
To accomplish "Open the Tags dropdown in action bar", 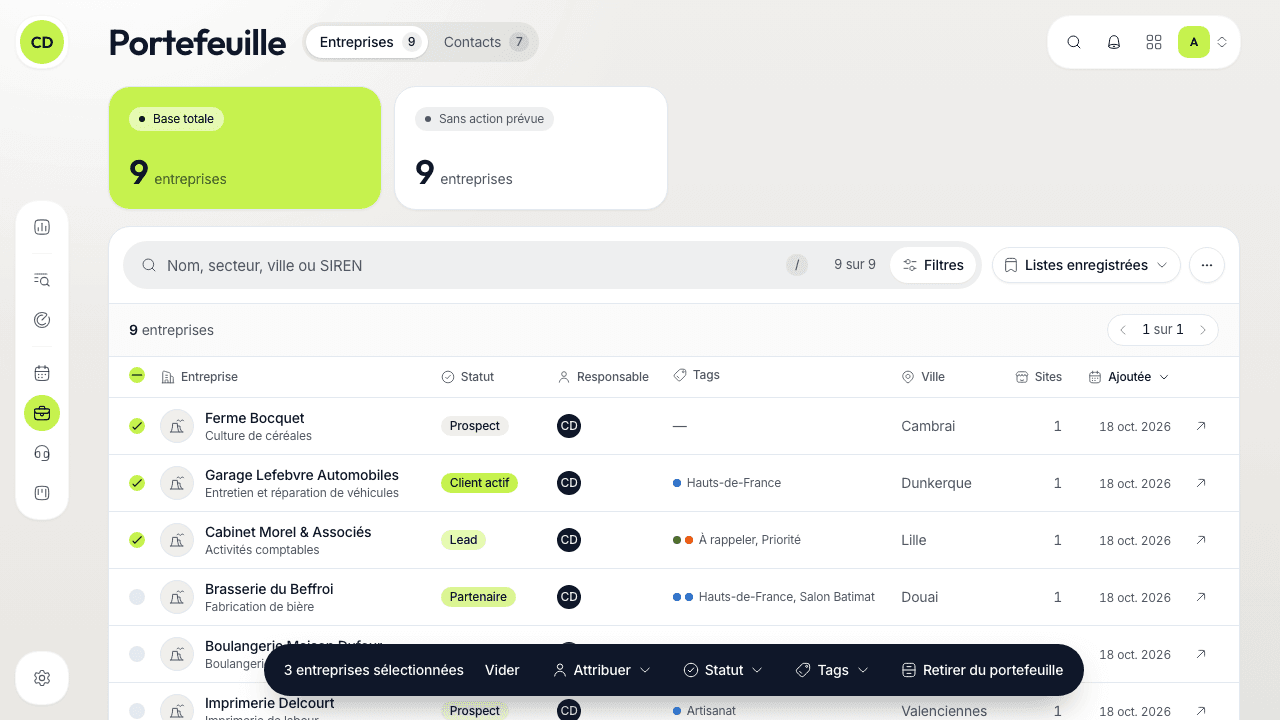I will [x=832, y=670].
